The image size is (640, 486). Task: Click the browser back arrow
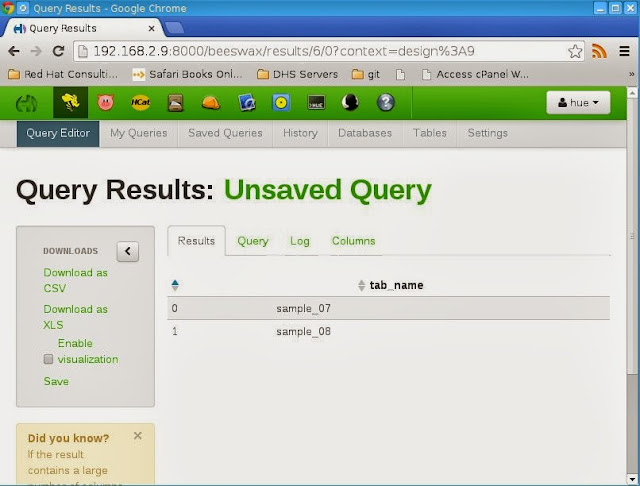[14, 51]
